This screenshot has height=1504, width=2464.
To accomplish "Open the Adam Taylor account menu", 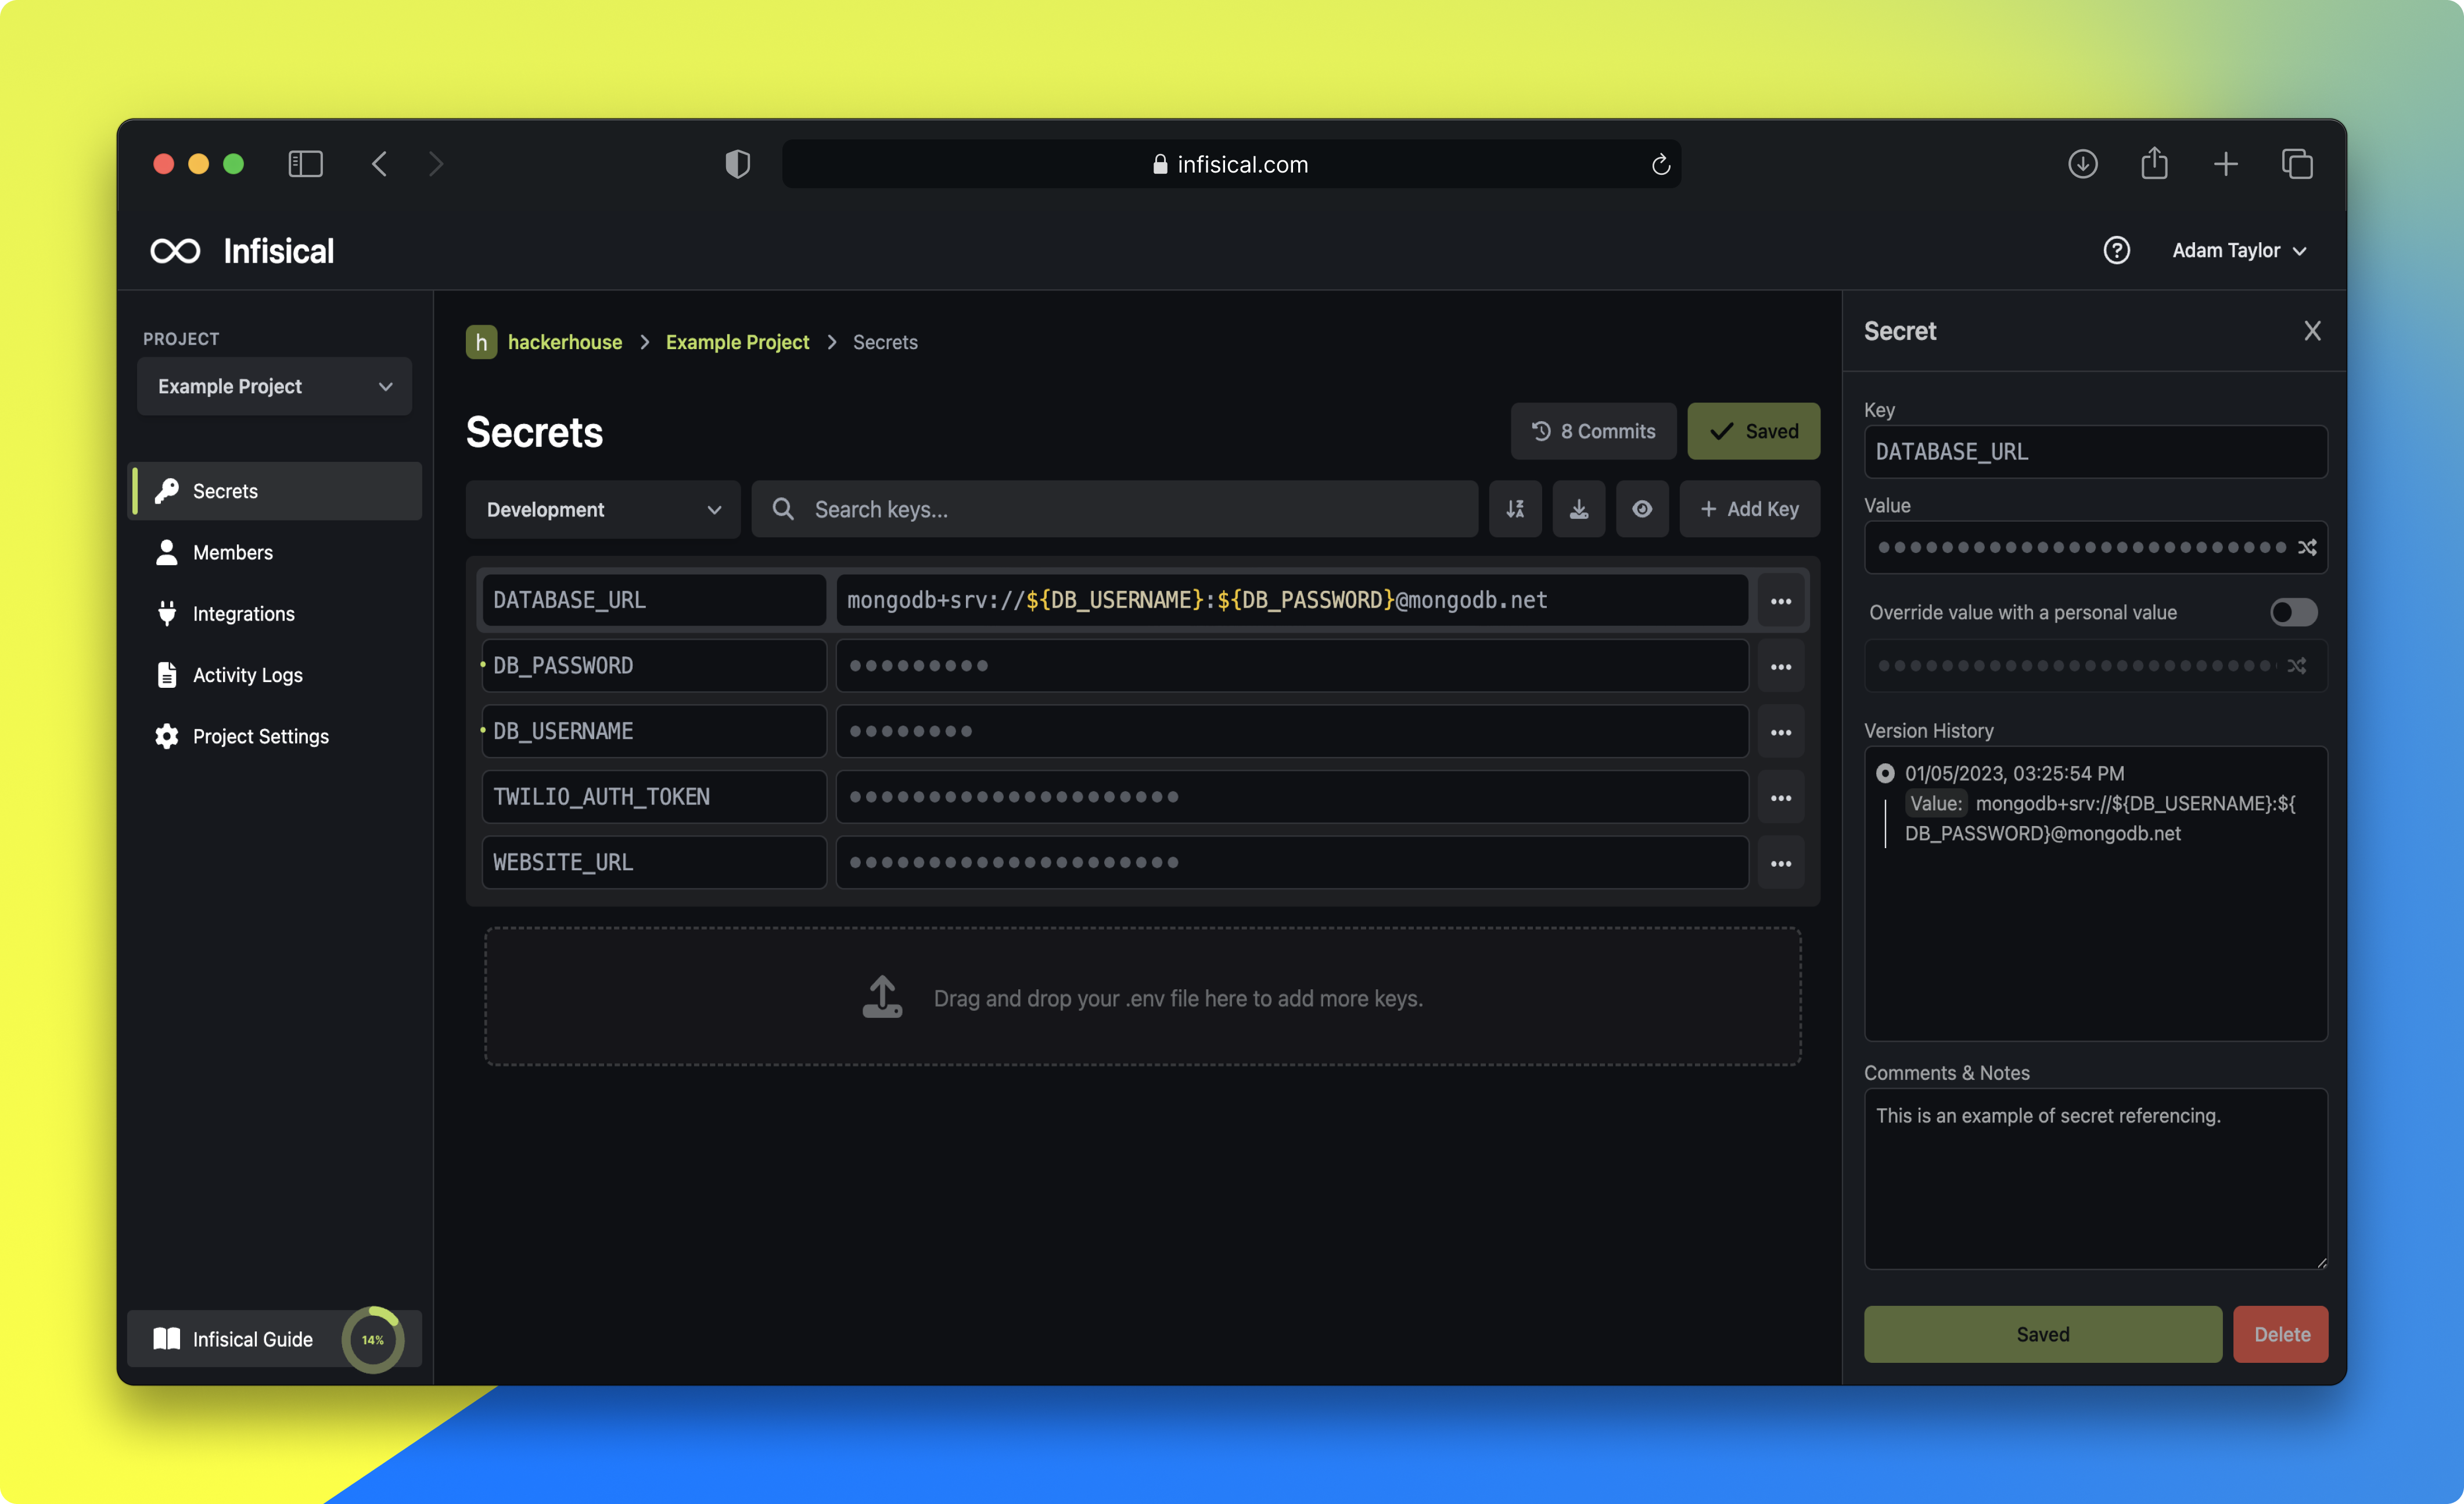I will click(x=2240, y=250).
